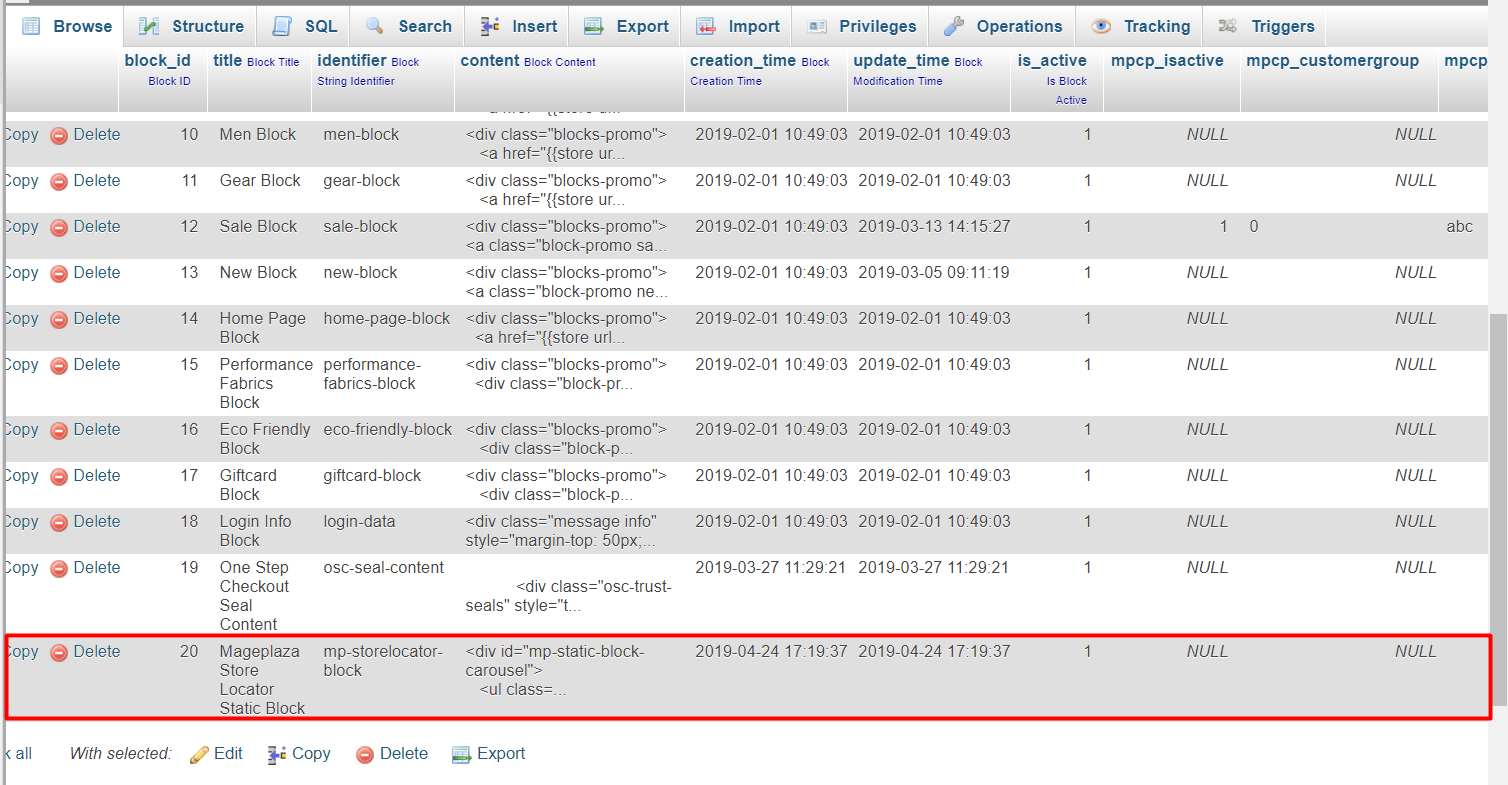1508x785 pixels.
Task: Click the Export icon in With selected bar
Action: [x=461, y=754]
